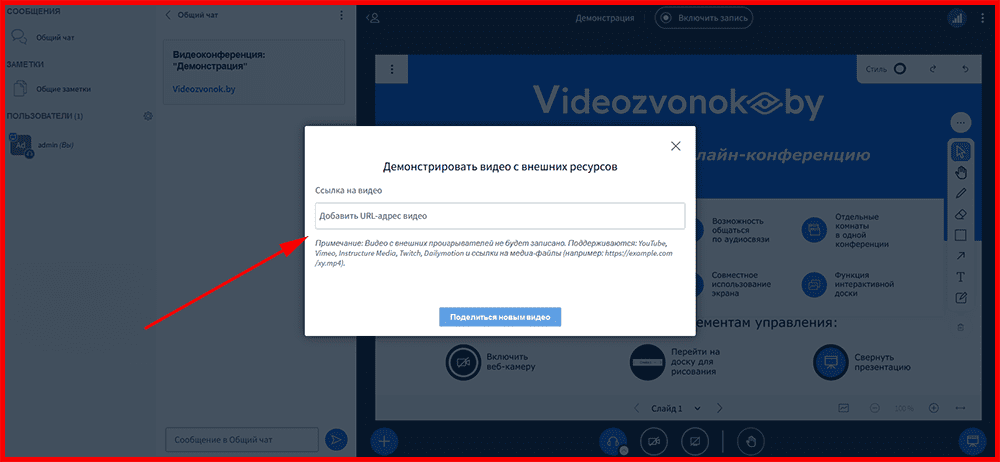Select the pencil draw tool
Image resolution: width=1000 pixels, height=462 pixels.
pos(961,193)
